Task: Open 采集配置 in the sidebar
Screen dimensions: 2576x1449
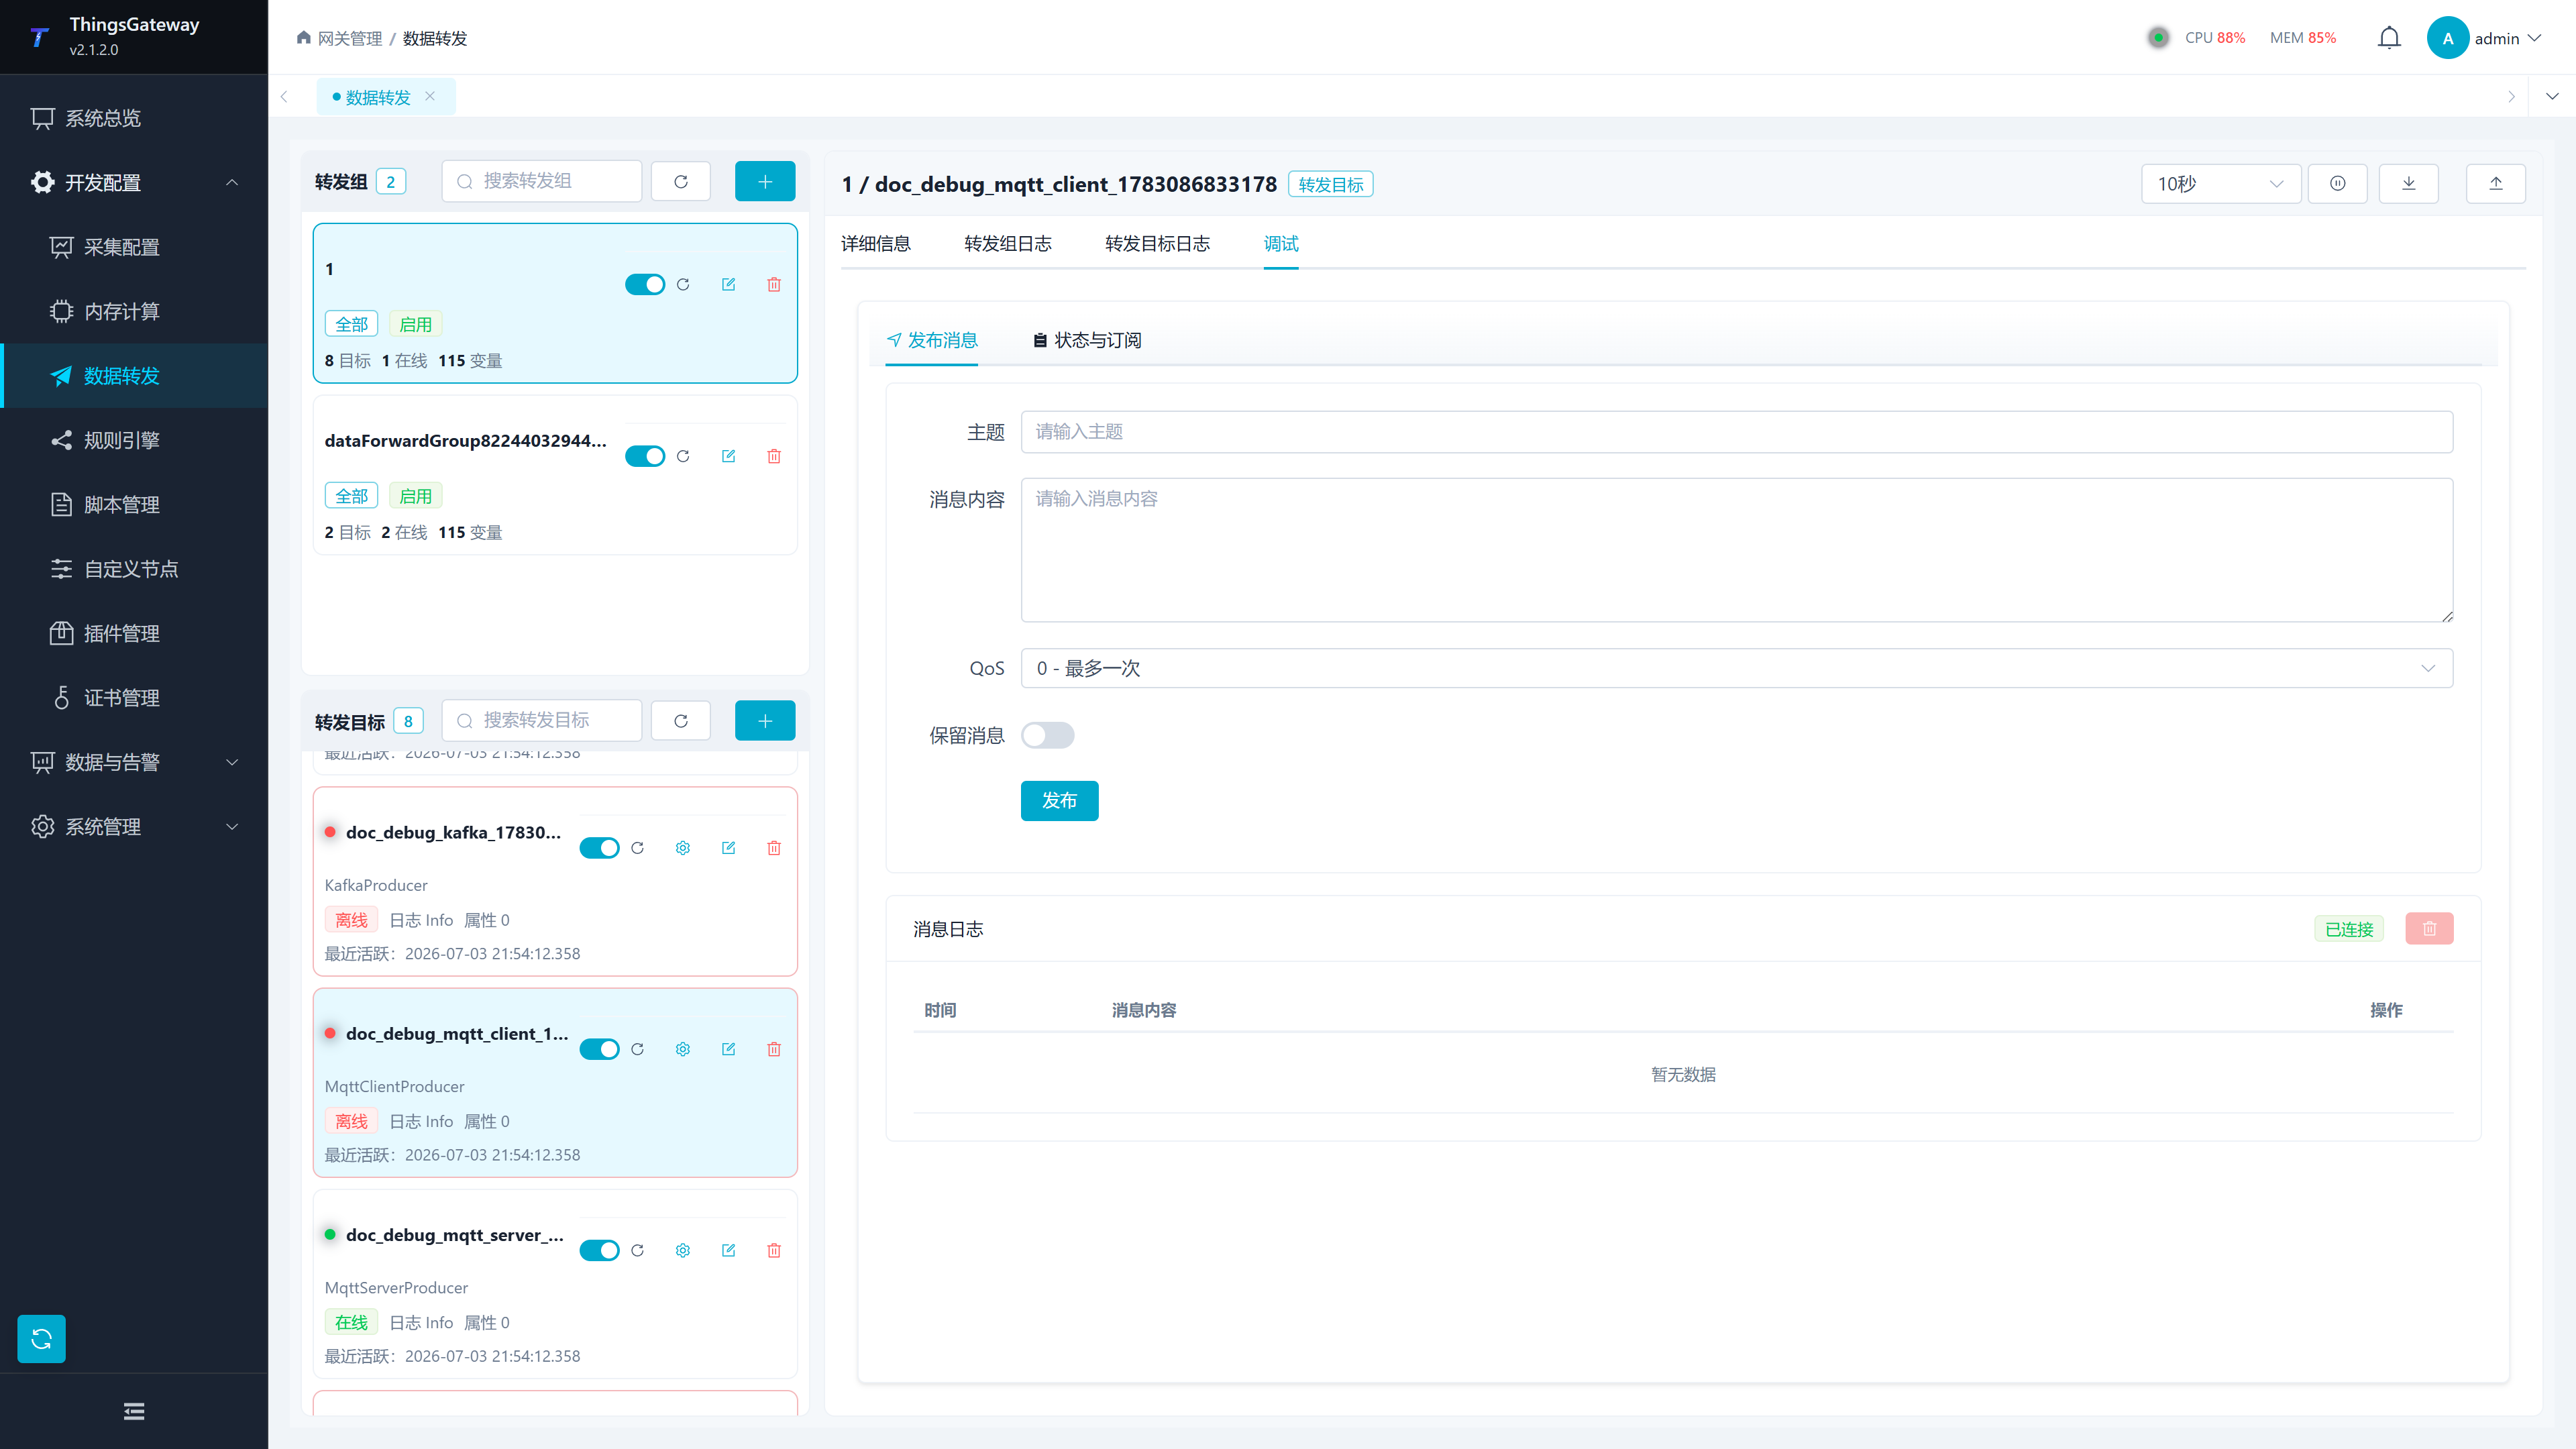Action: coord(134,247)
